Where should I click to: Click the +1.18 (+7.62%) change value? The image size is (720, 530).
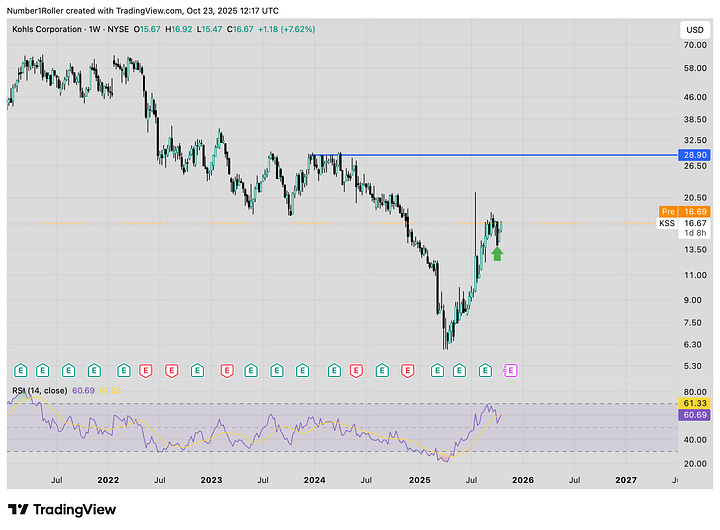(x=287, y=29)
